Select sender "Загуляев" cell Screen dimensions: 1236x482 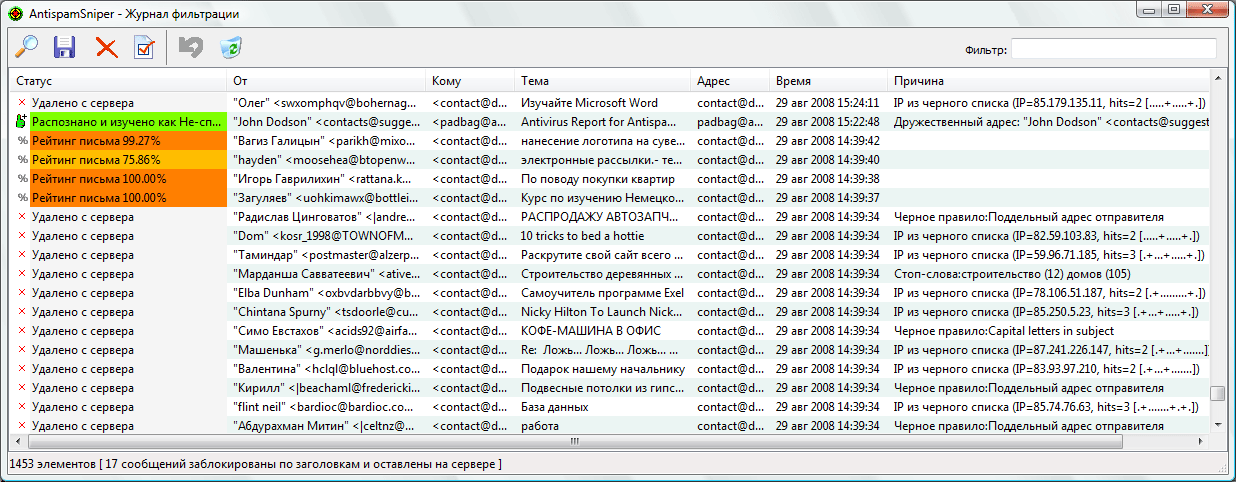point(327,197)
